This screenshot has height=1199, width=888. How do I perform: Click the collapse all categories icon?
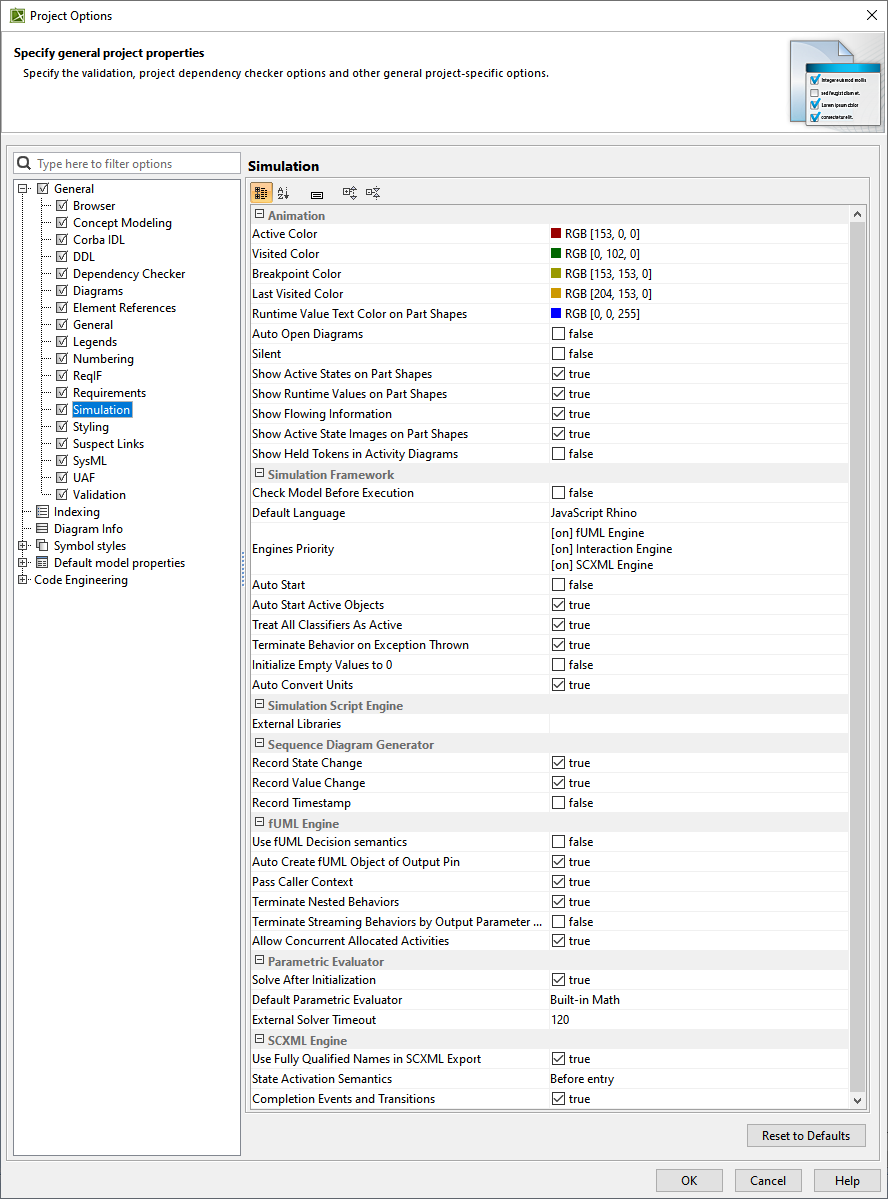coord(373,193)
